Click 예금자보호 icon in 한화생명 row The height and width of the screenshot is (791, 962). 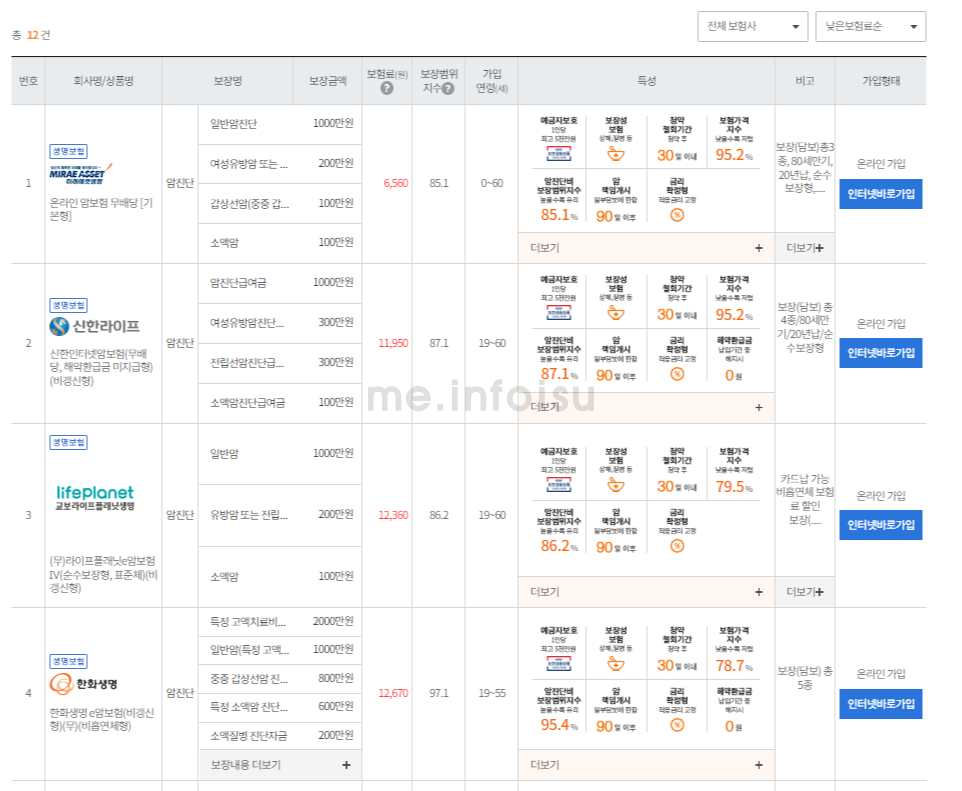point(559,664)
